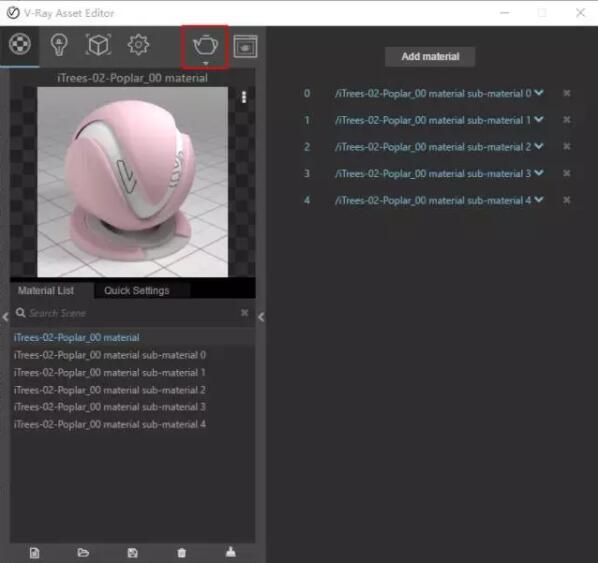Viewport: 598px width, 563px height.
Task: Click the save material disk icon
Action: pyautogui.click(x=132, y=553)
